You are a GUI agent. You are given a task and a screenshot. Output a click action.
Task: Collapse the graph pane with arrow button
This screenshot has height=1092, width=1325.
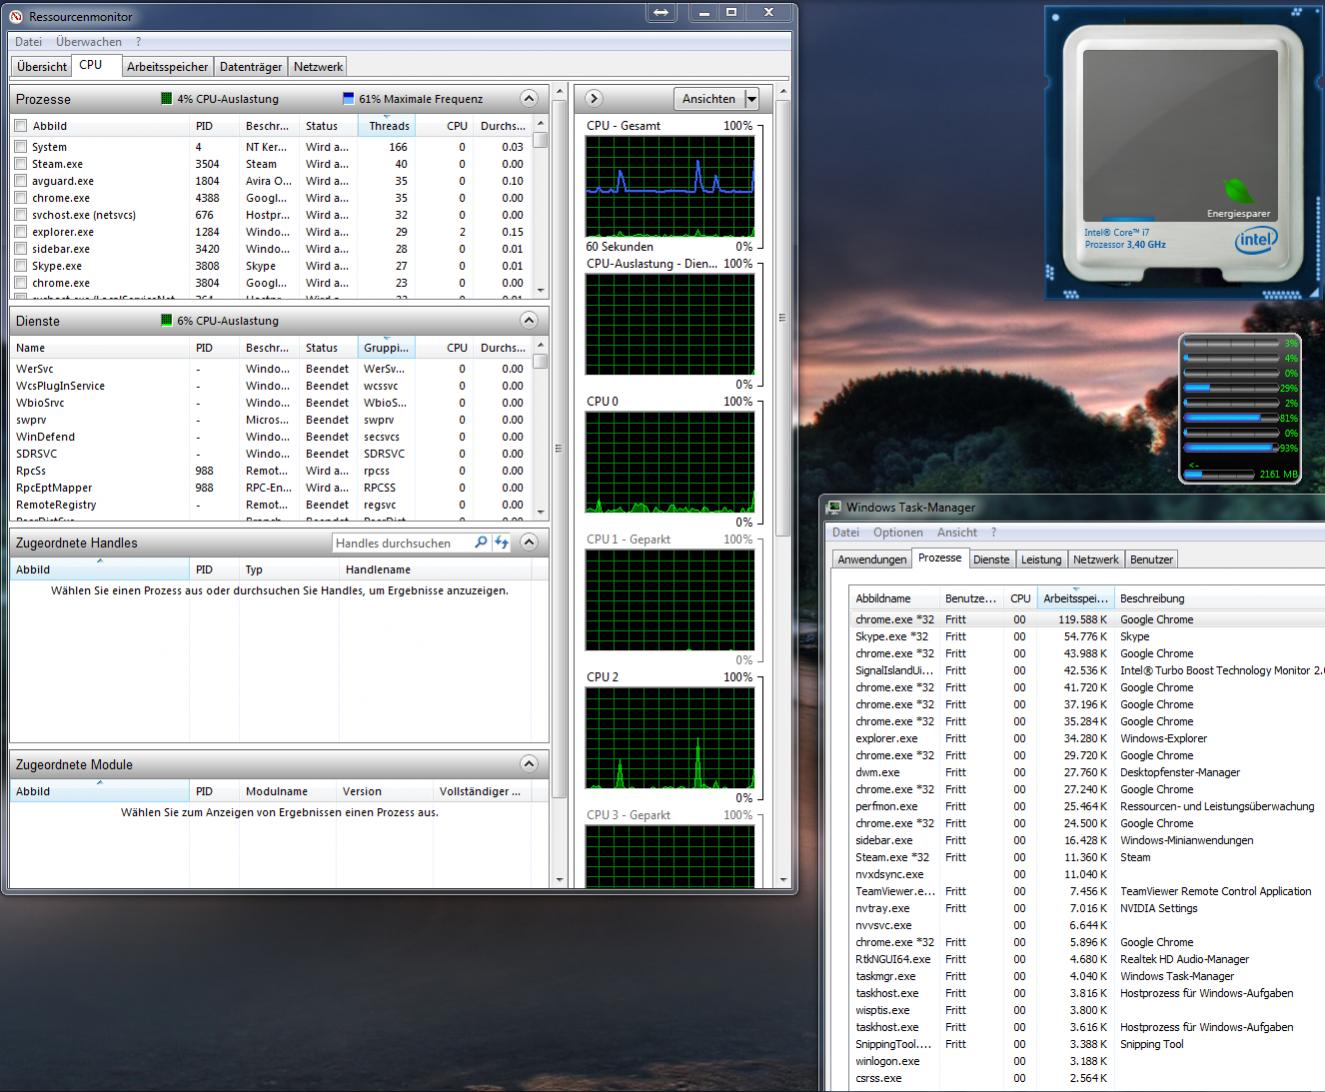click(594, 99)
